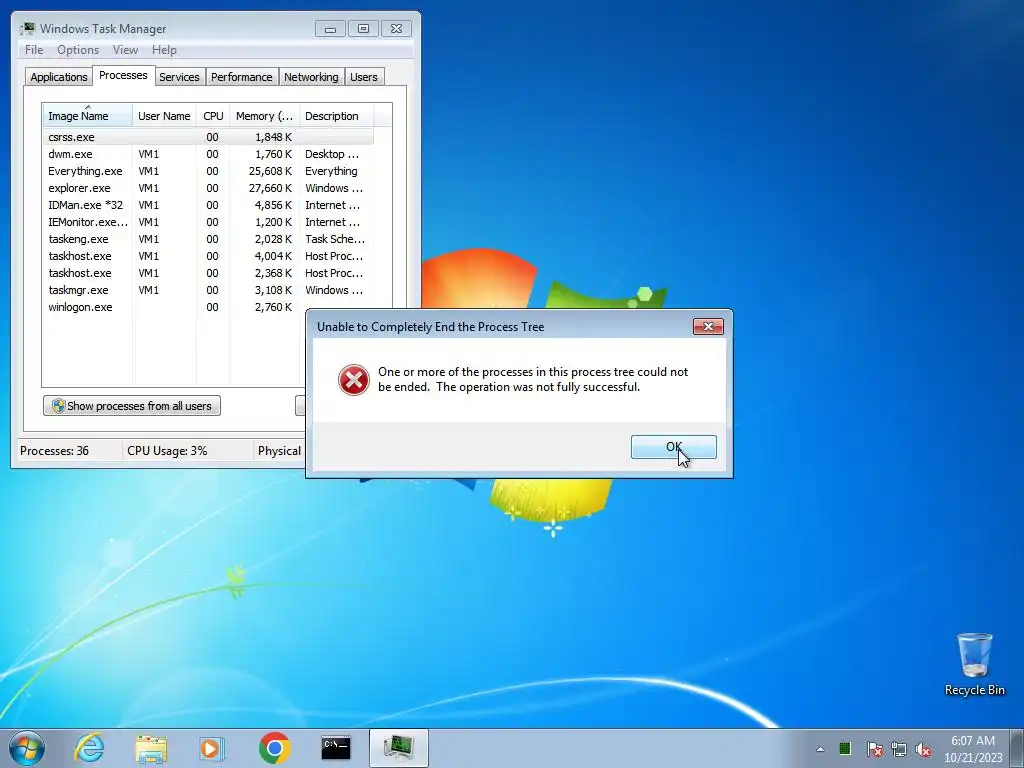Select the taskhost.exe row with 2,368 K

pyautogui.click(x=208, y=273)
